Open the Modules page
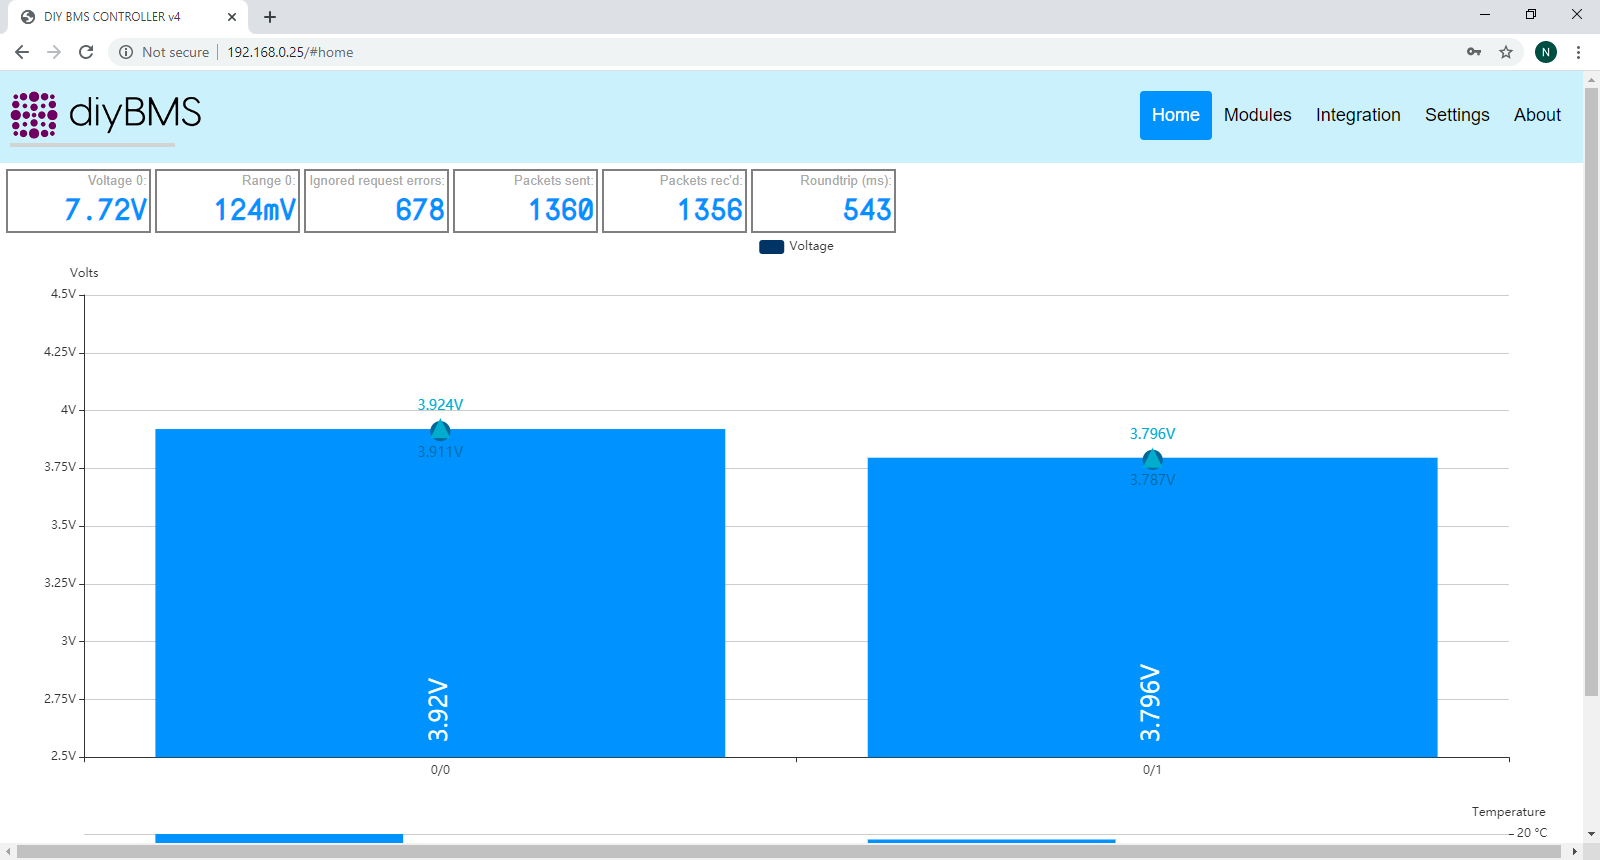The width and height of the screenshot is (1600, 860). [x=1257, y=115]
